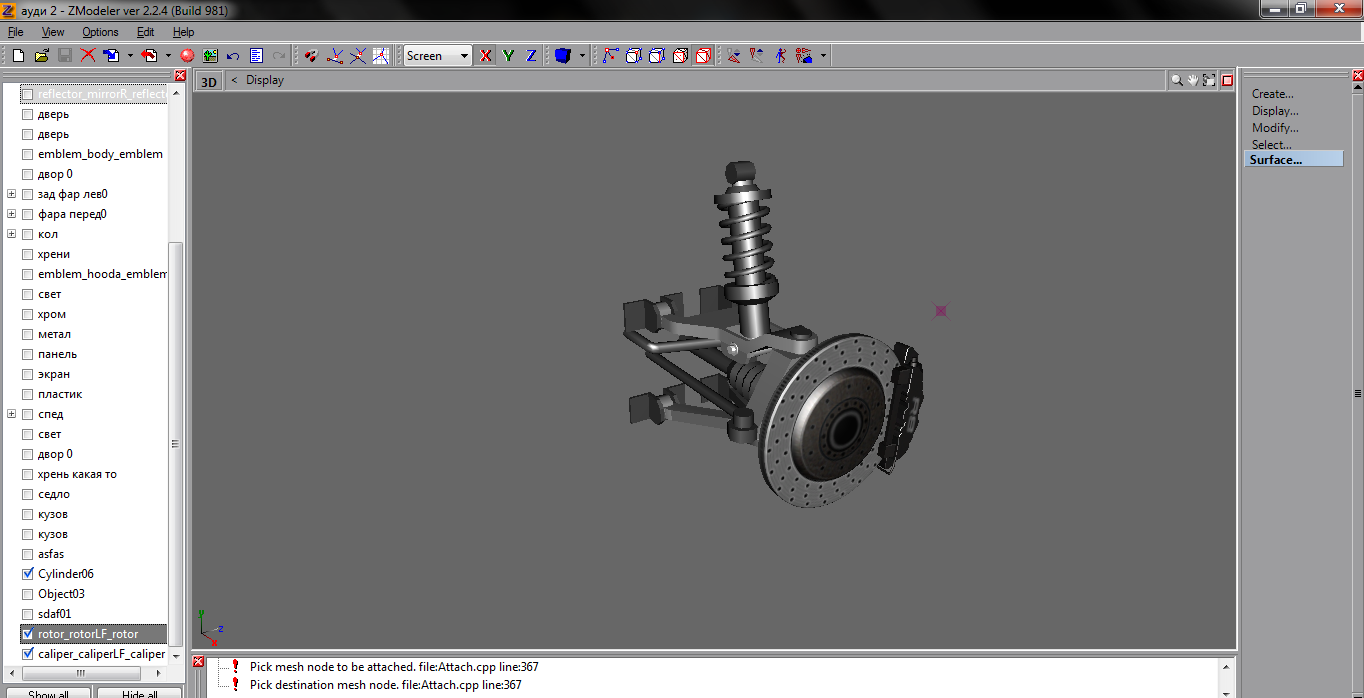The image size is (1364, 698).
Task: Open the Help menu
Action: [x=183, y=32]
